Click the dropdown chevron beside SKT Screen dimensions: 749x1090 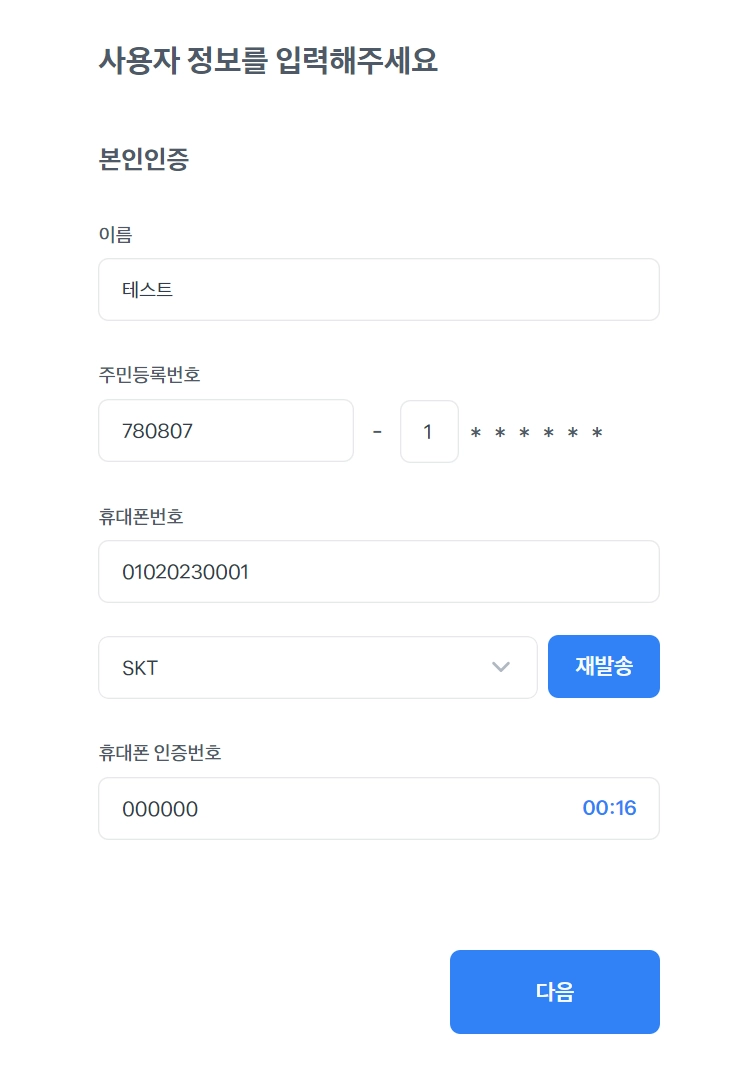[x=501, y=667]
